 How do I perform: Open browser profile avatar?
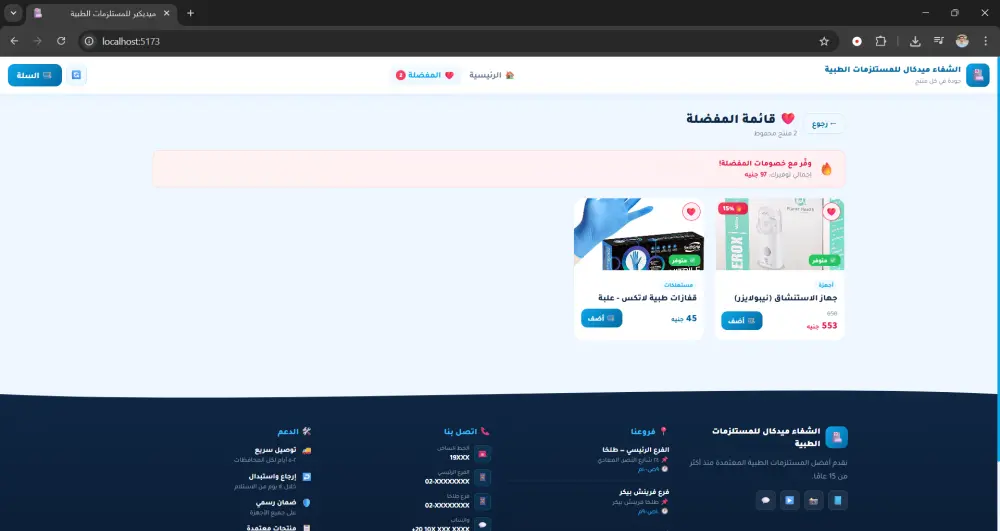click(x=962, y=41)
